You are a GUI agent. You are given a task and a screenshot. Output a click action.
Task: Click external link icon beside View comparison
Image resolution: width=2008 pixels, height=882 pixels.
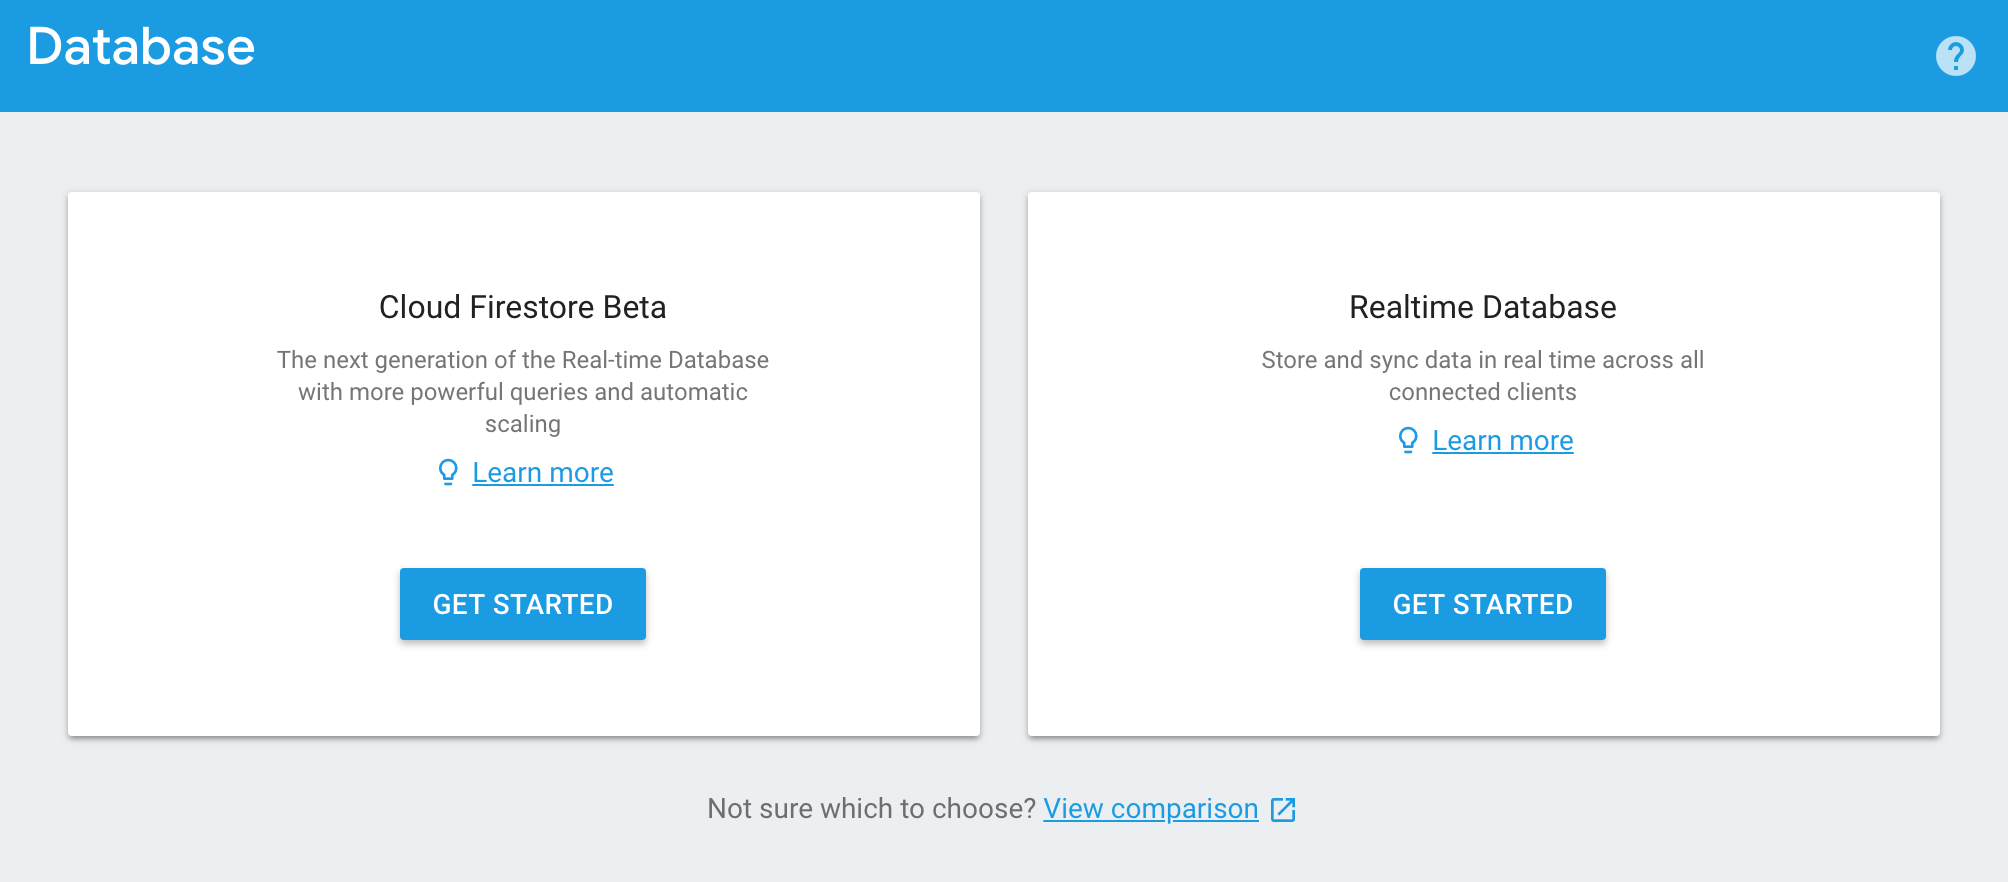click(1283, 809)
